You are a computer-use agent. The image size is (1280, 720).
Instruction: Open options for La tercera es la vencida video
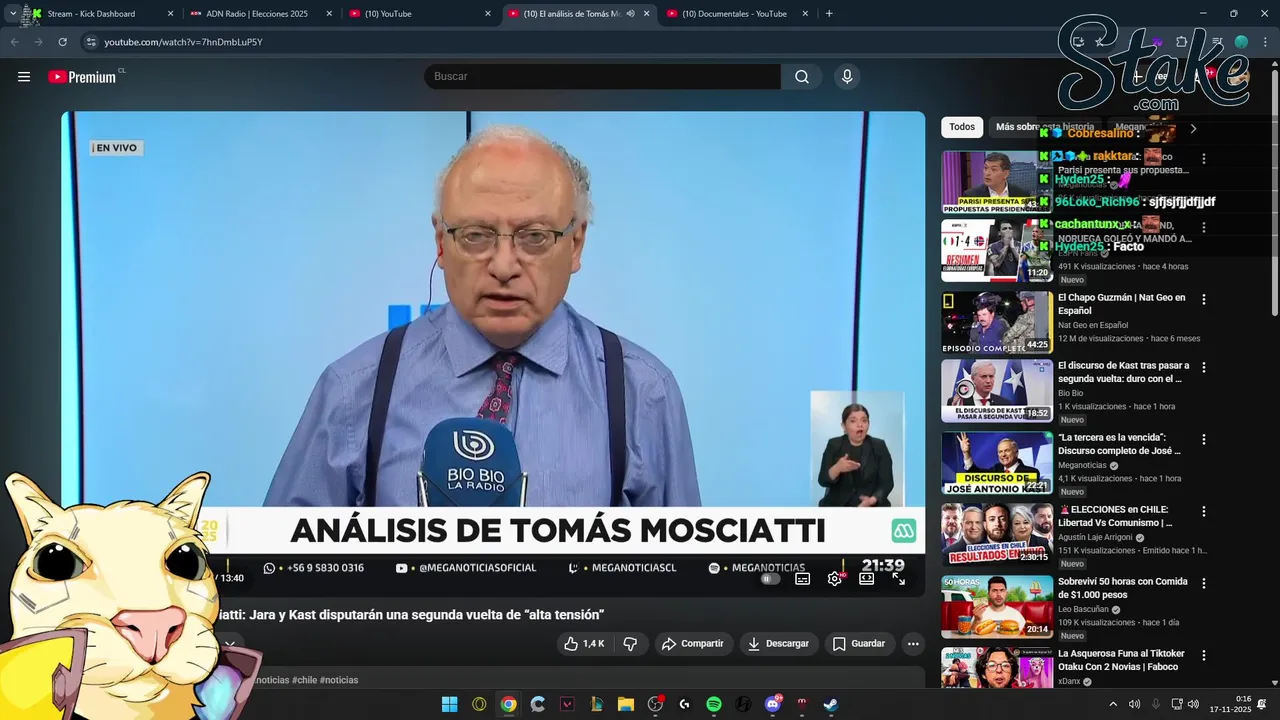[x=1204, y=439]
